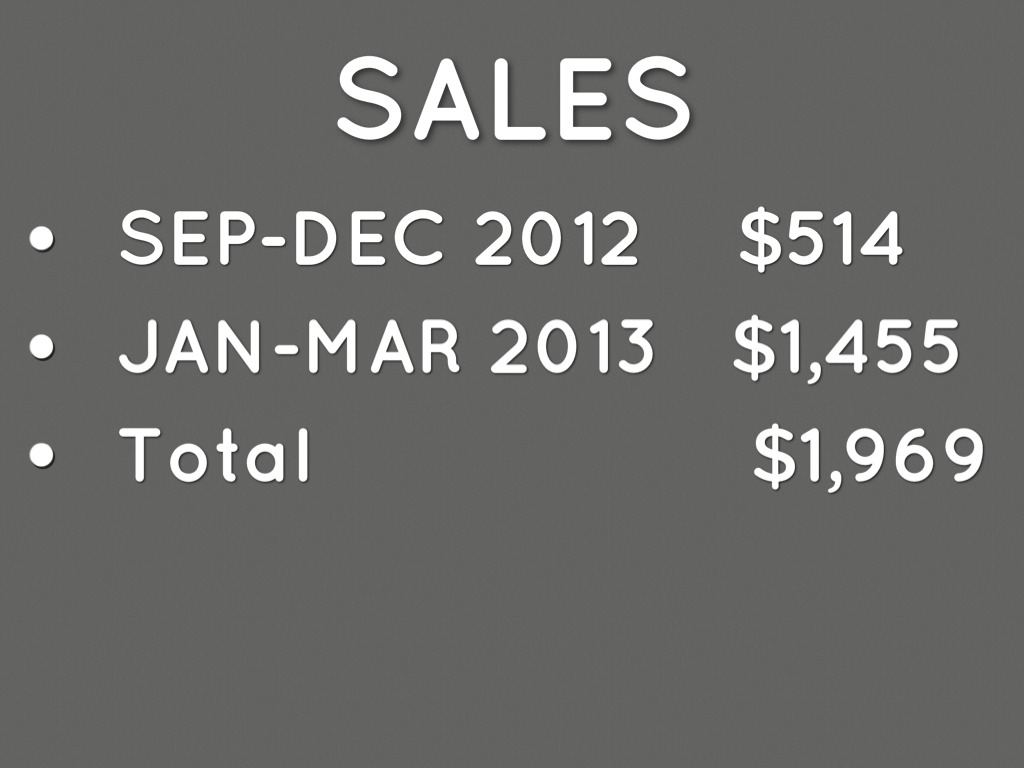1024x768 pixels.
Task: Select the $1,455 sales amount
Action: (x=845, y=348)
